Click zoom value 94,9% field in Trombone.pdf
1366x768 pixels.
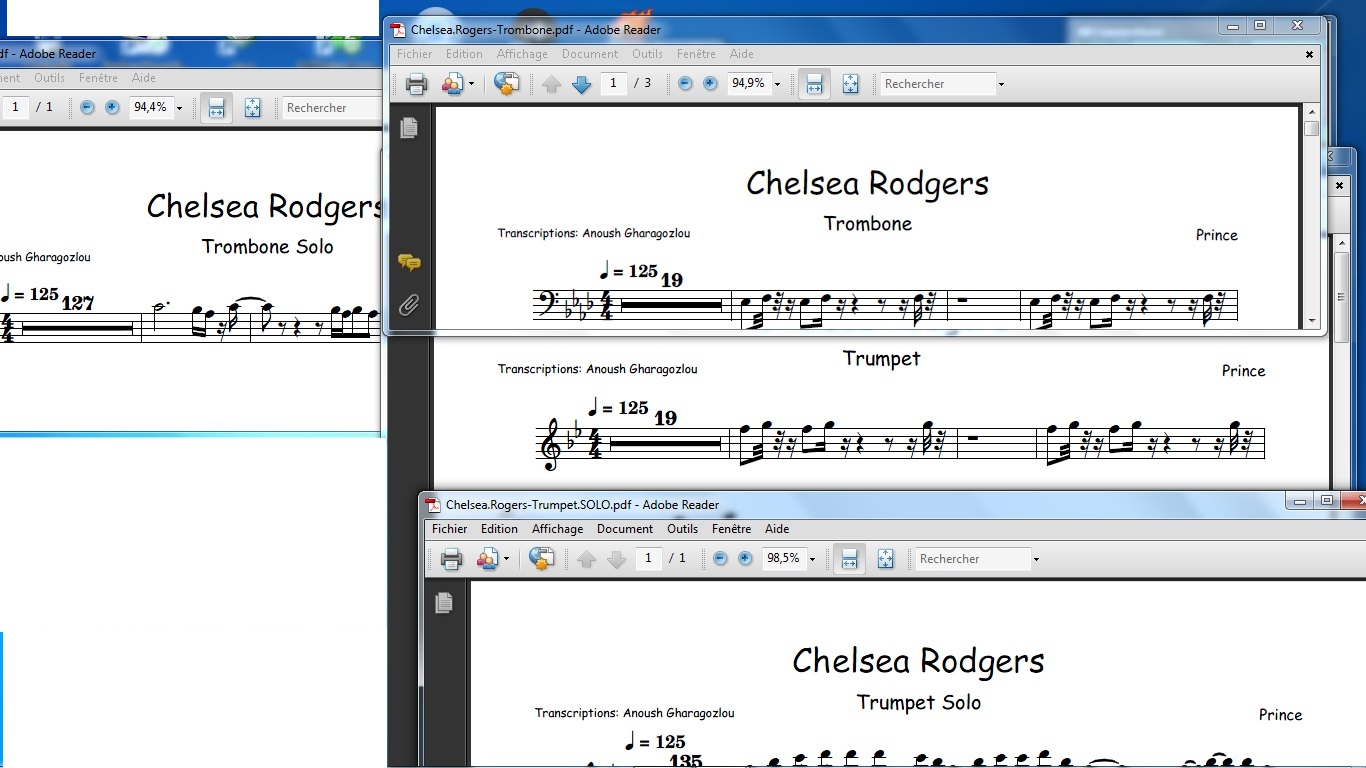(x=748, y=84)
